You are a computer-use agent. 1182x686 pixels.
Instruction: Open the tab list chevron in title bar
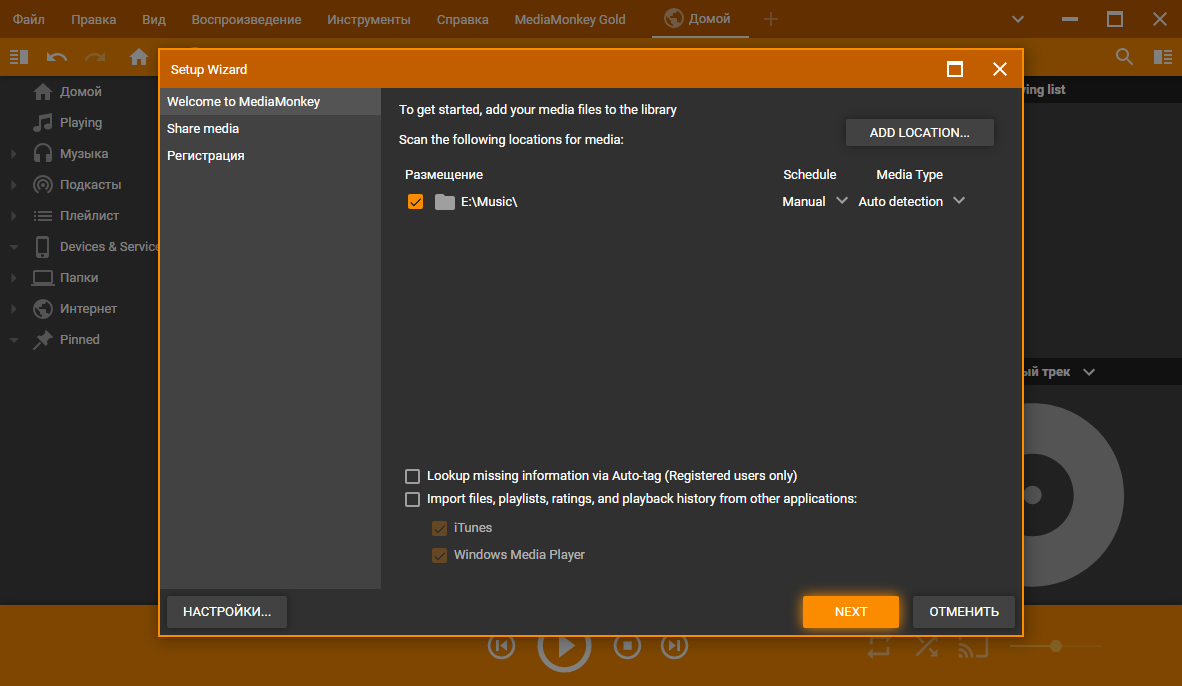[x=1018, y=20]
